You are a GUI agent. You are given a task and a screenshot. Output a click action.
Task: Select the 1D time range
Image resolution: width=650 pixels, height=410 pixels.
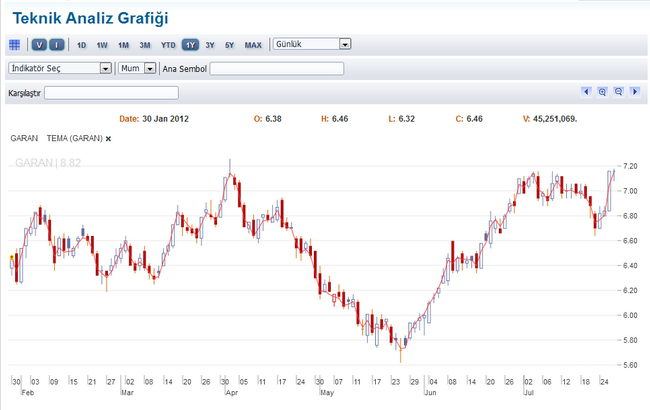(x=82, y=45)
